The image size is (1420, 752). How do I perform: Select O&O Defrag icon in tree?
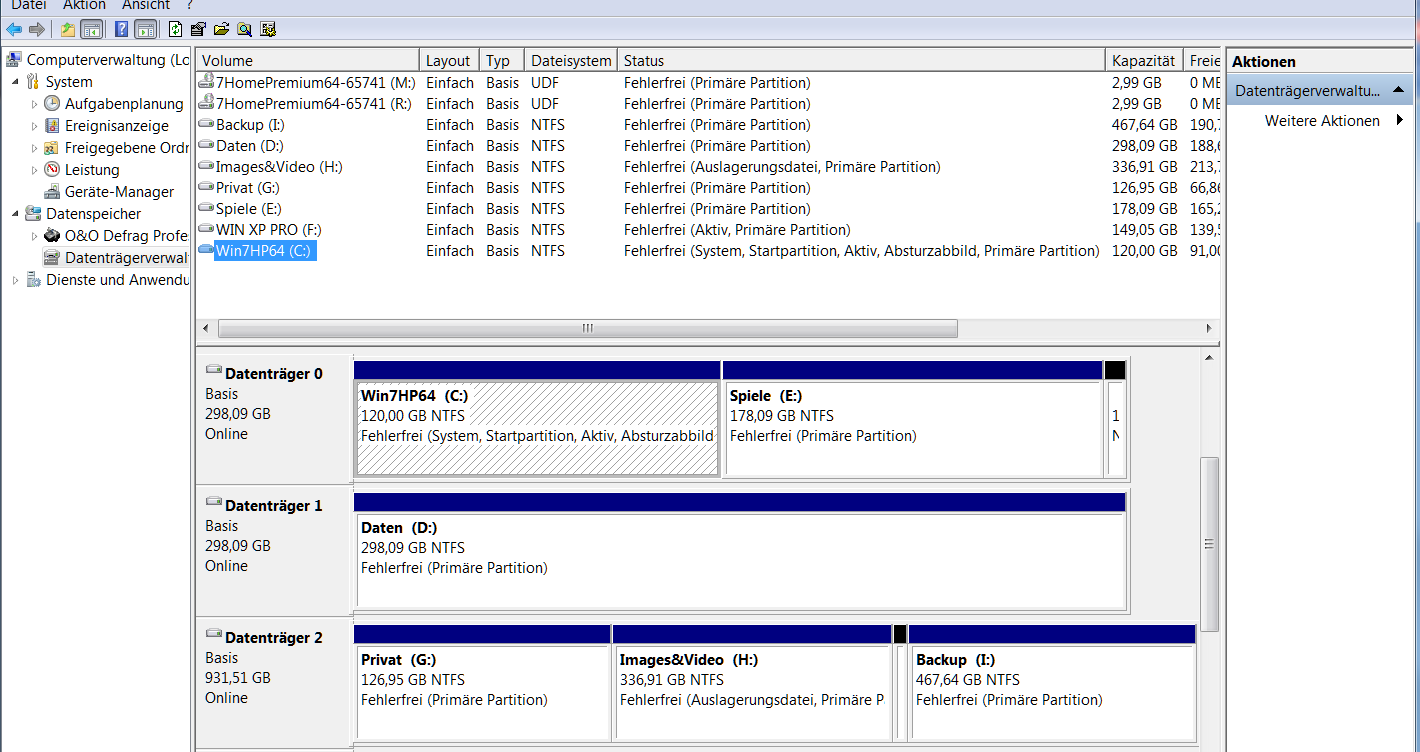click(52, 236)
